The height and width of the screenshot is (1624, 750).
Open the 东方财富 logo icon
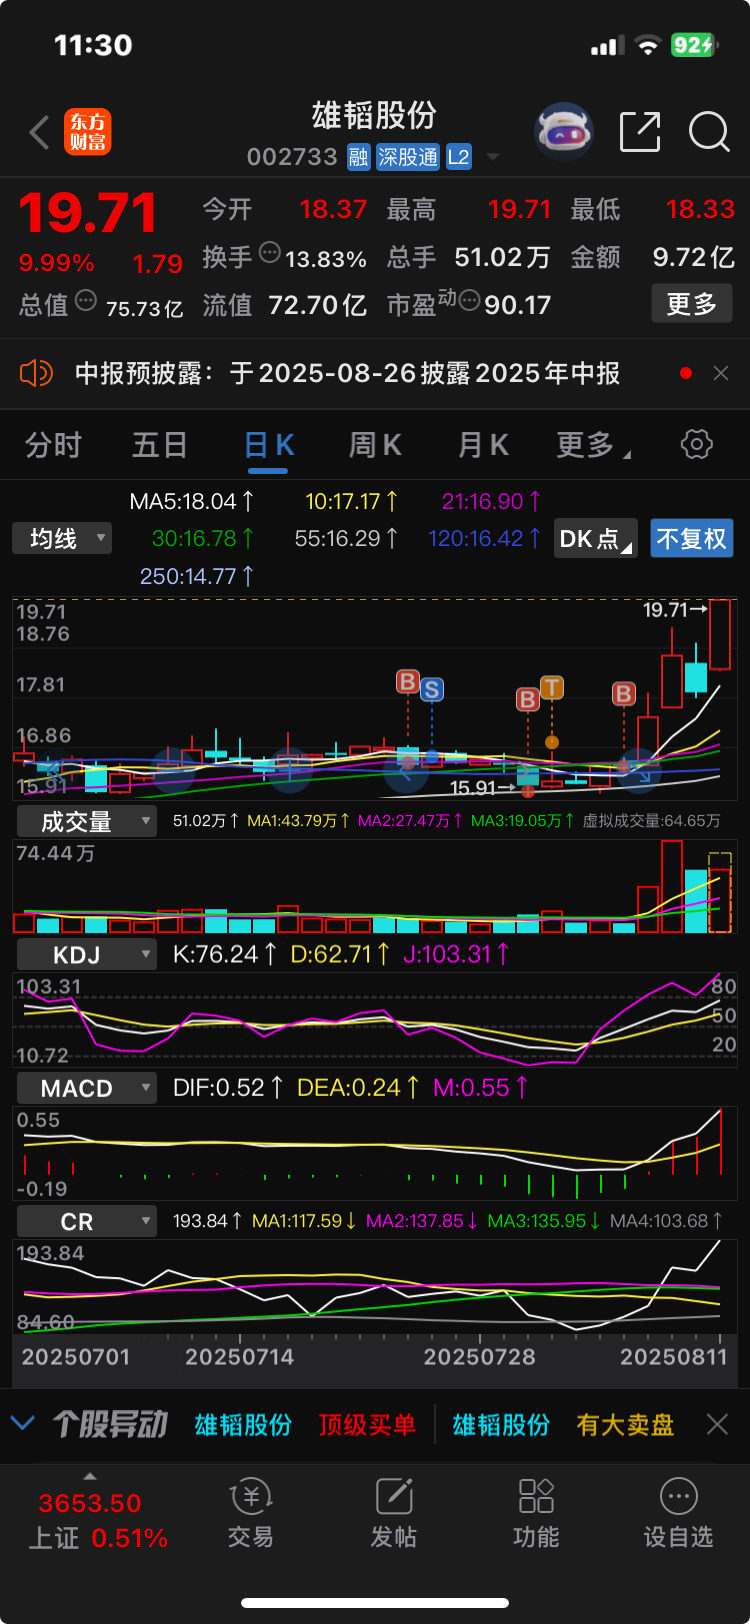coord(88,132)
